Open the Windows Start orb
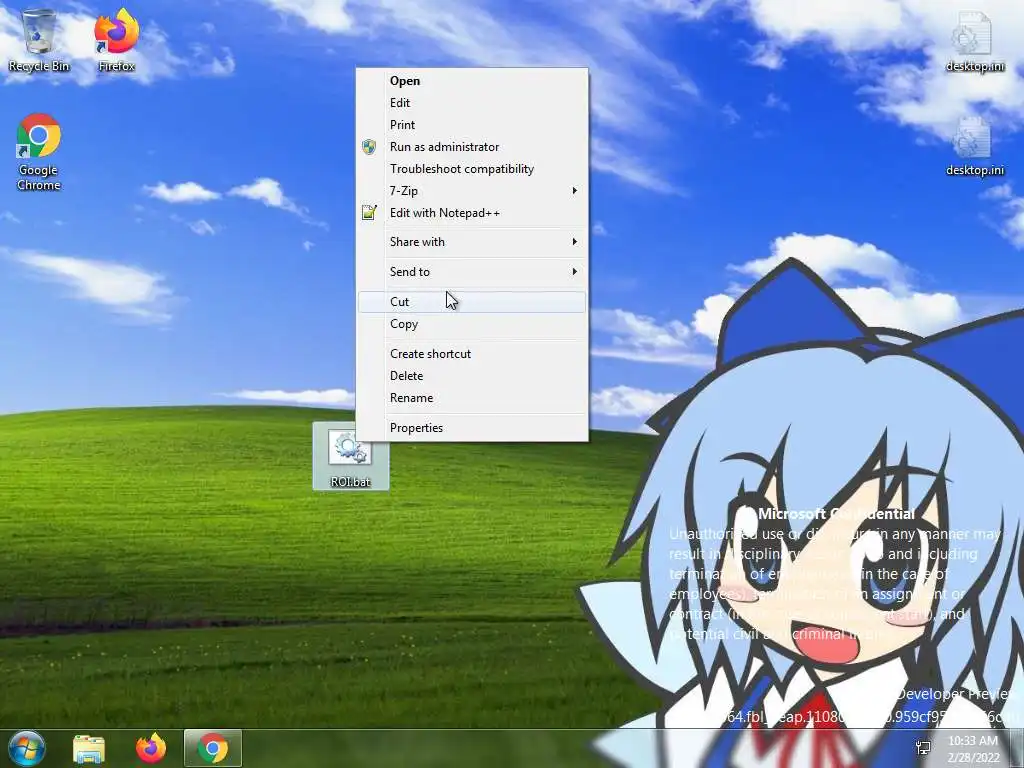 click(x=27, y=748)
